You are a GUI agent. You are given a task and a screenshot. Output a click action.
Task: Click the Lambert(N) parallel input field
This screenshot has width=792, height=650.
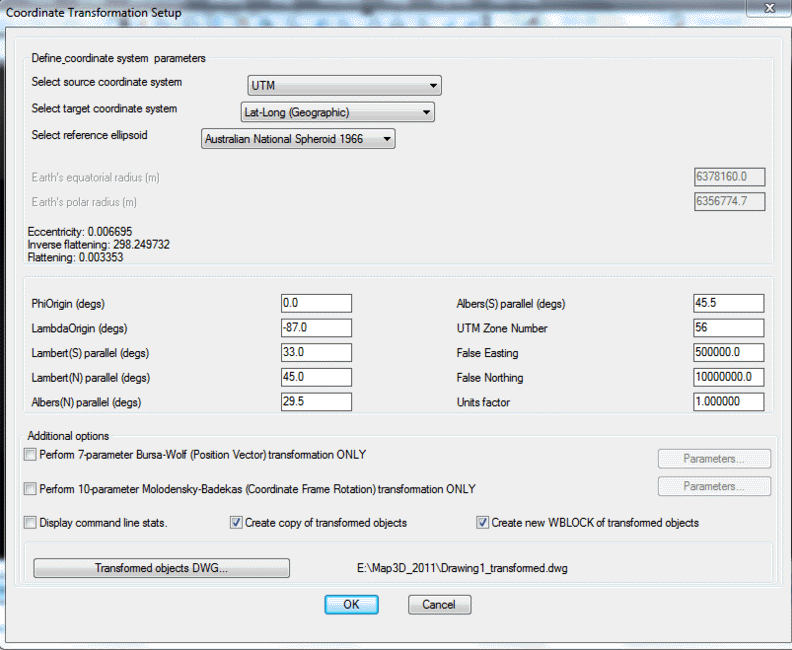[316, 377]
